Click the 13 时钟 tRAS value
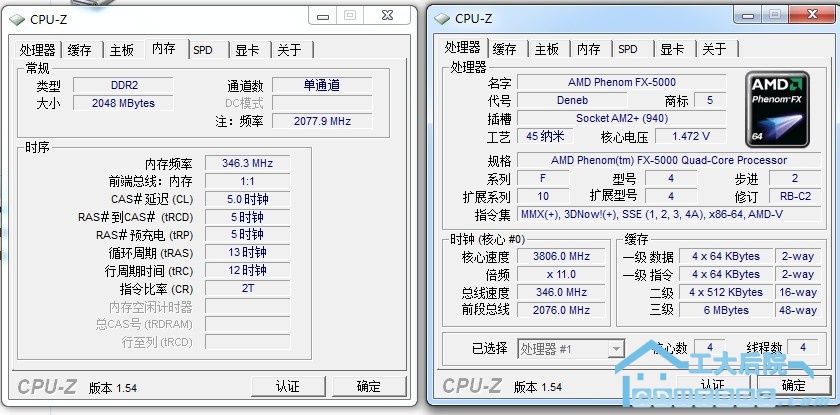 point(248,252)
